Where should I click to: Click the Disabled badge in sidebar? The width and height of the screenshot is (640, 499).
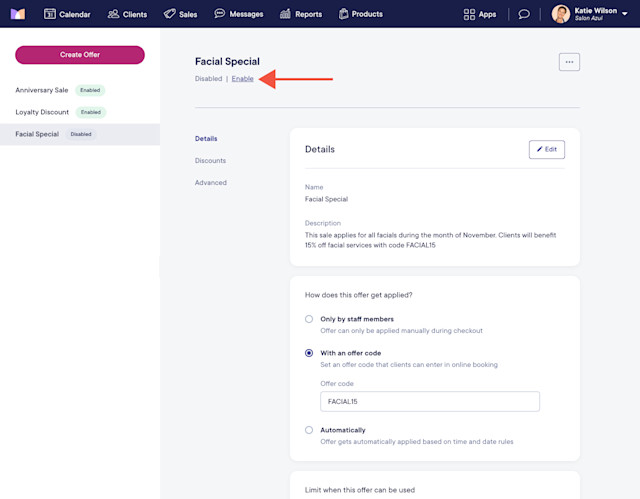[x=81, y=134]
